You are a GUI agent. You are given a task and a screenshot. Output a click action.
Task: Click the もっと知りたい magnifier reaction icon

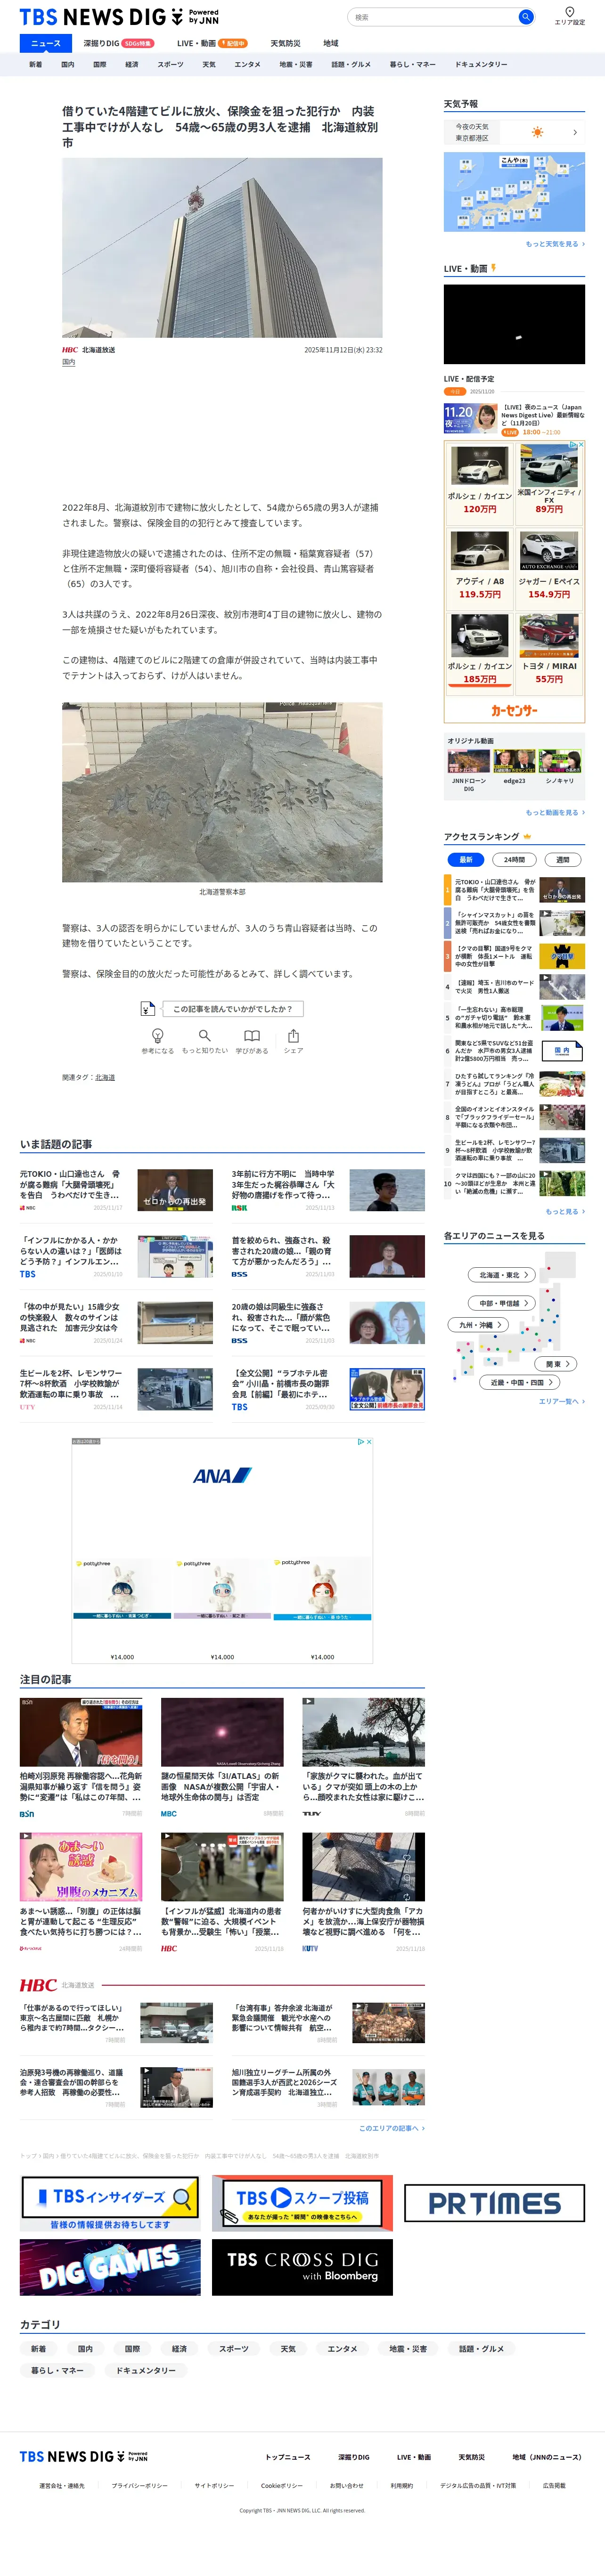pos(204,1035)
